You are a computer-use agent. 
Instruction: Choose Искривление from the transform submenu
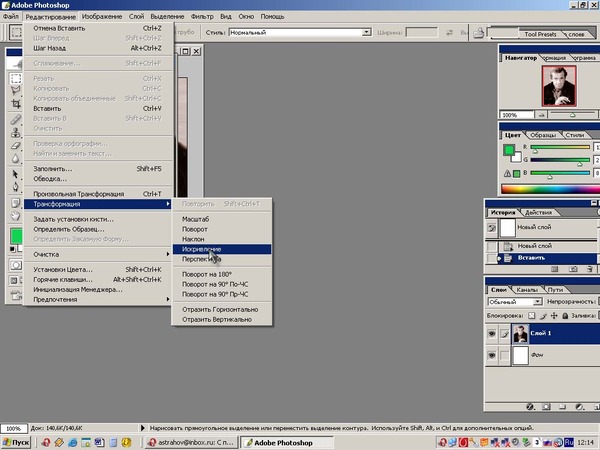(222, 249)
